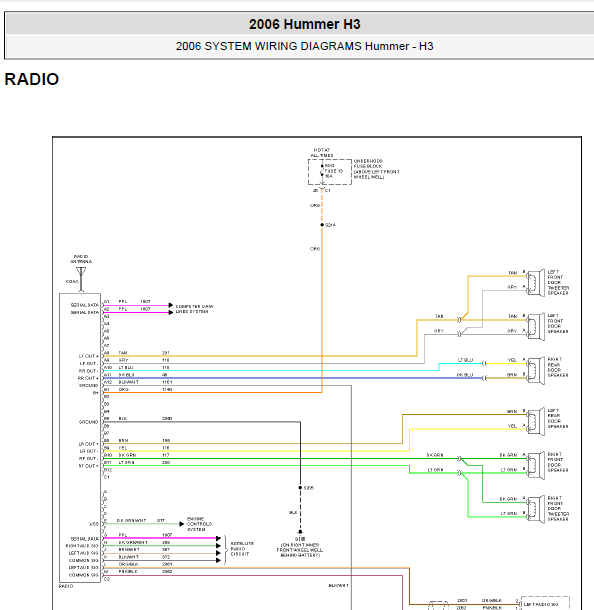This screenshot has width=594, height=610.
Task: Click the S305 splice dot on the black wire
Action: 300,487
